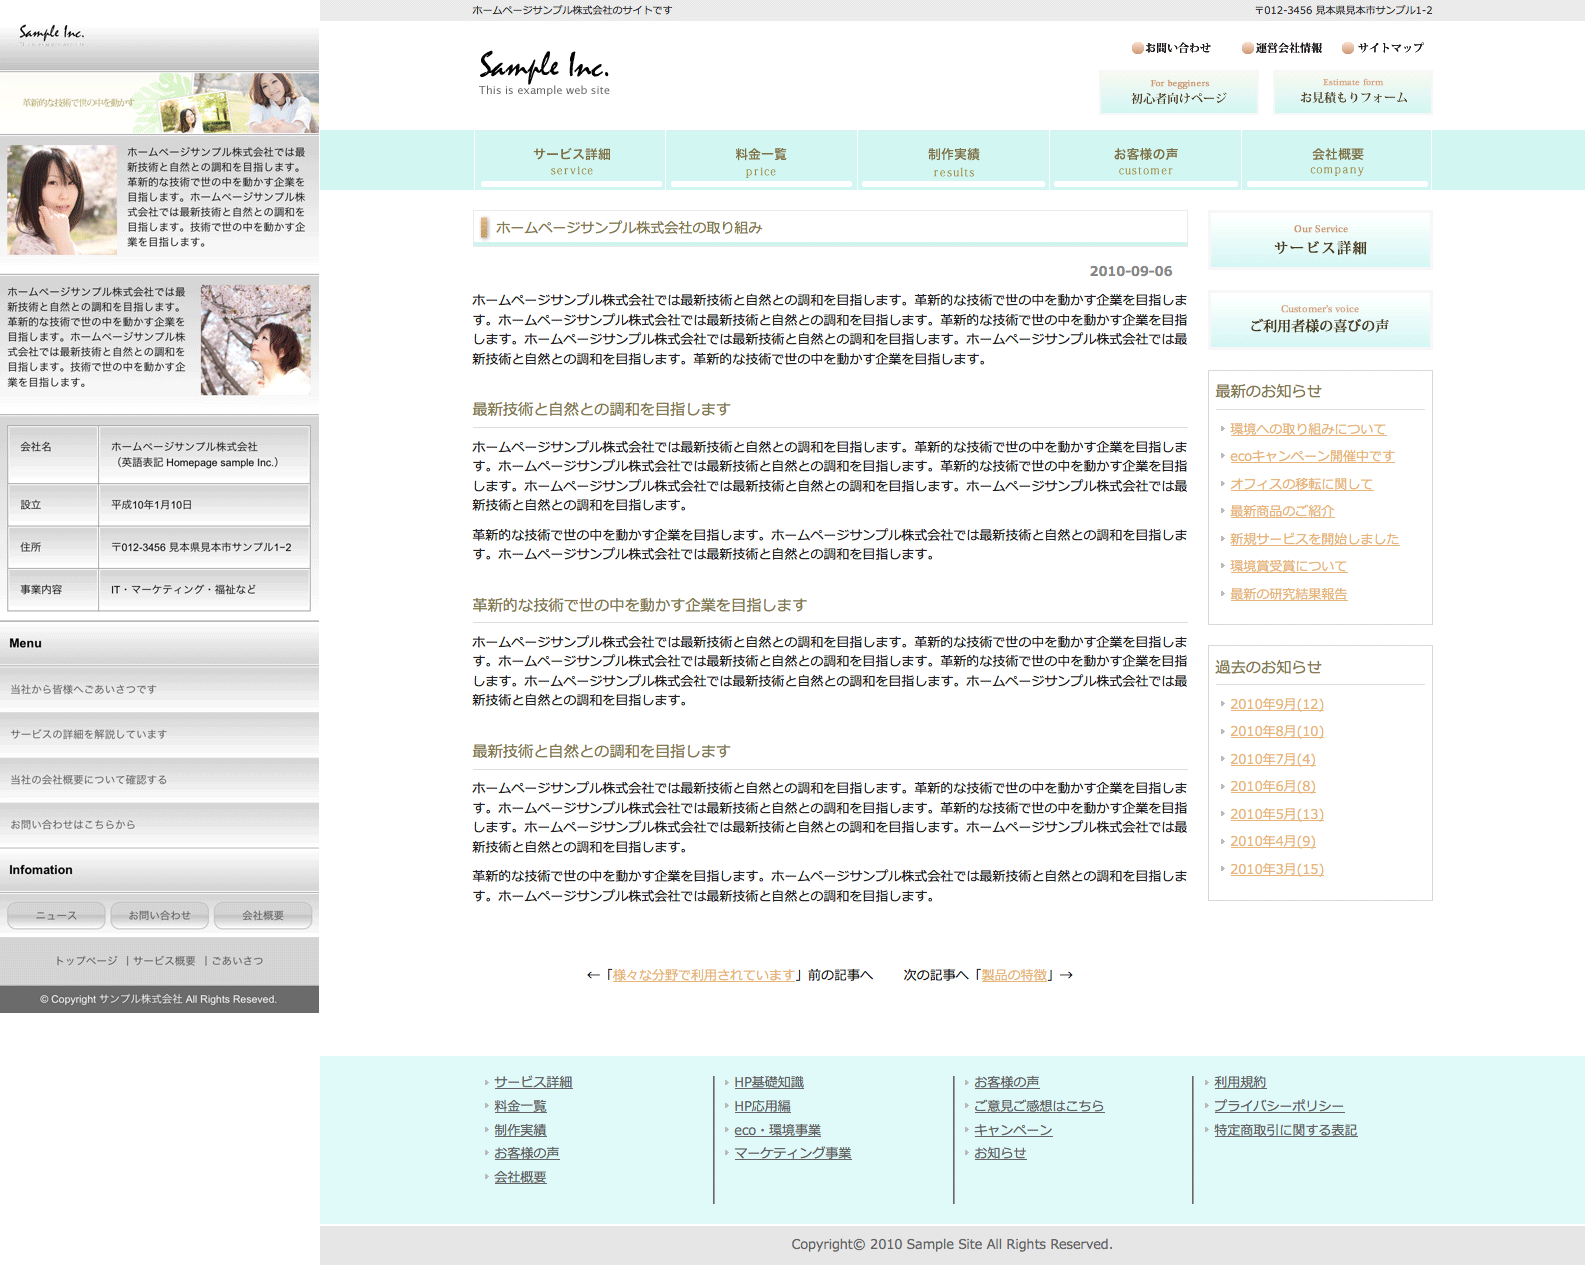Screen dimensions: 1585x1265
Task: Go to previous article 様々な分野で利用されています
Action: point(704,975)
